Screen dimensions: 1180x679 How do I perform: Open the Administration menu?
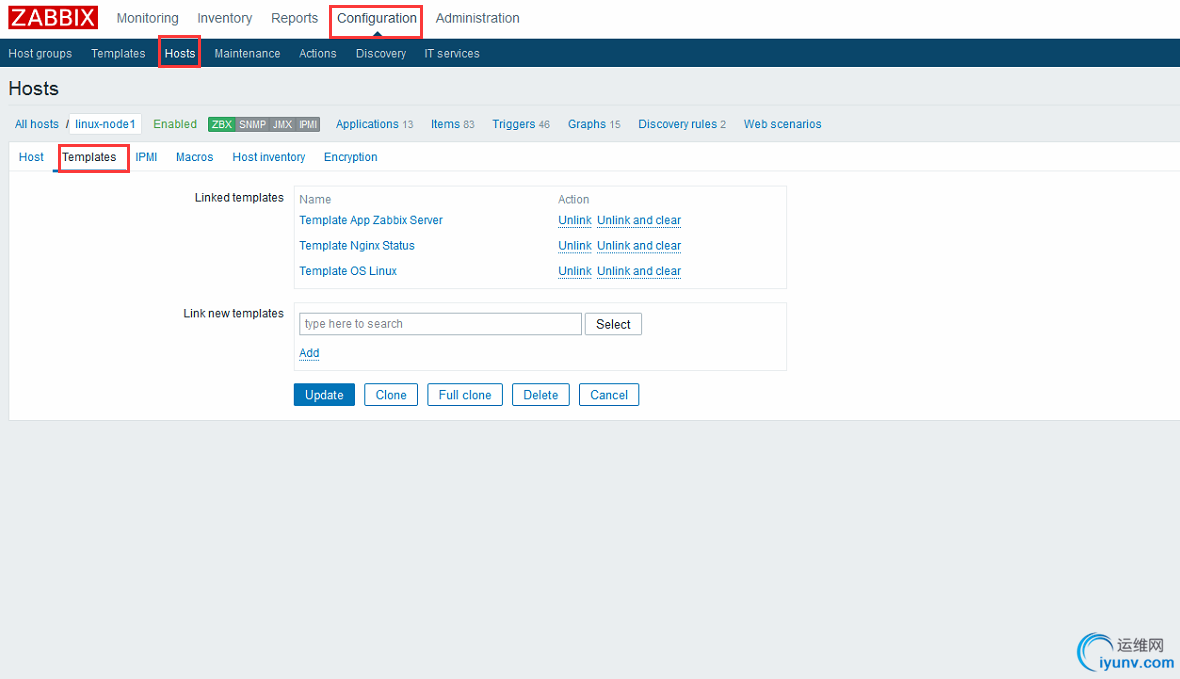coord(477,18)
